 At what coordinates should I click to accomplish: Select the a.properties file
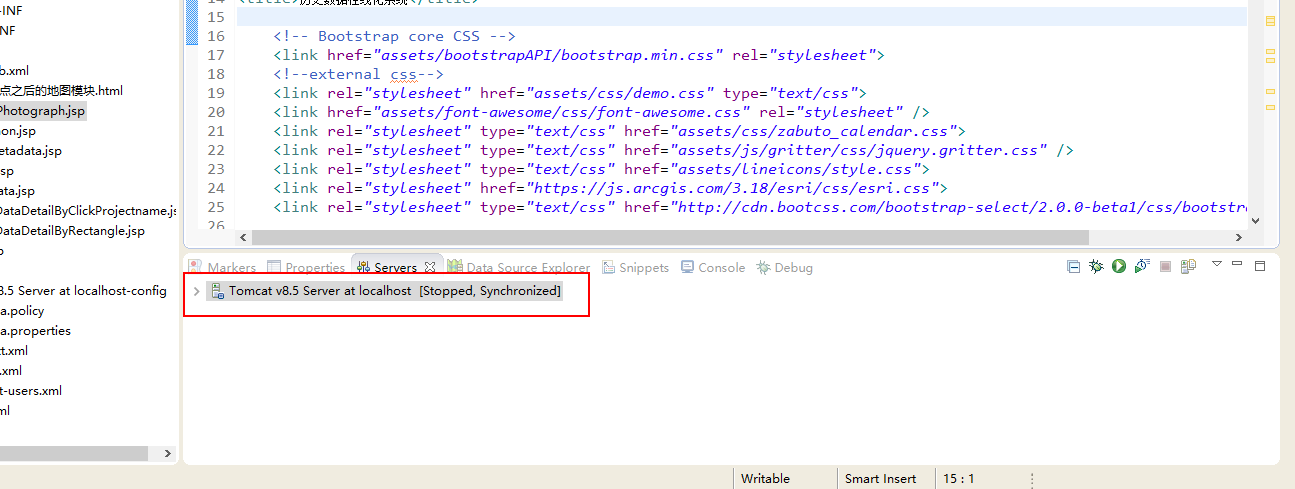[x=35, y=331]
